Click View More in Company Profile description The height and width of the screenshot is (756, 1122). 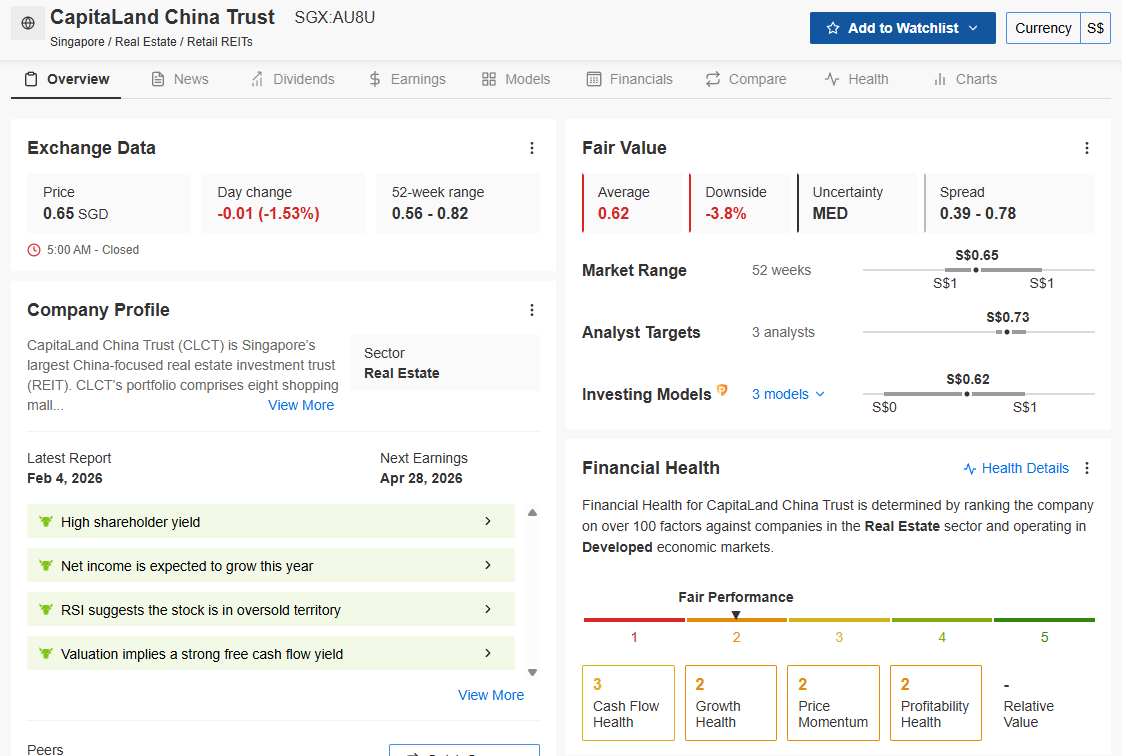point(301,405)
